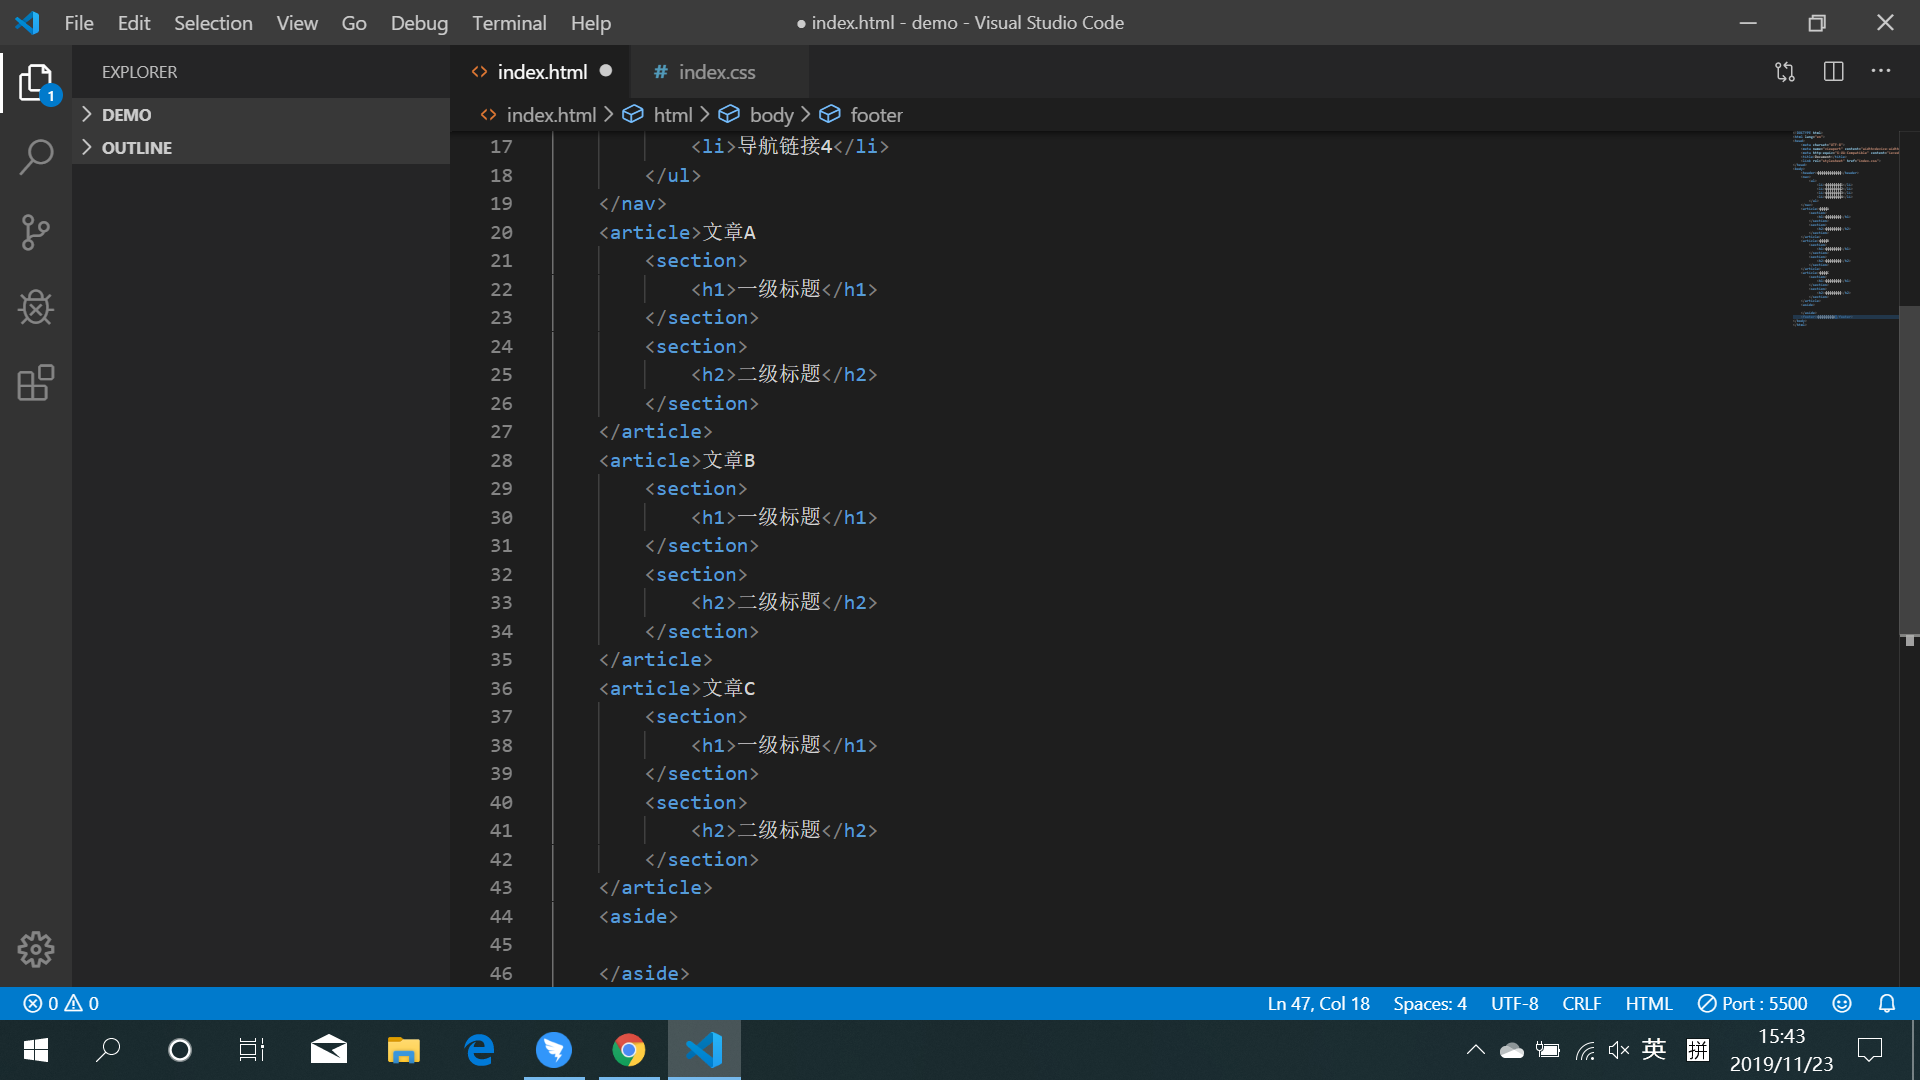Change line ending via CRLF

pos(1582,1003)
